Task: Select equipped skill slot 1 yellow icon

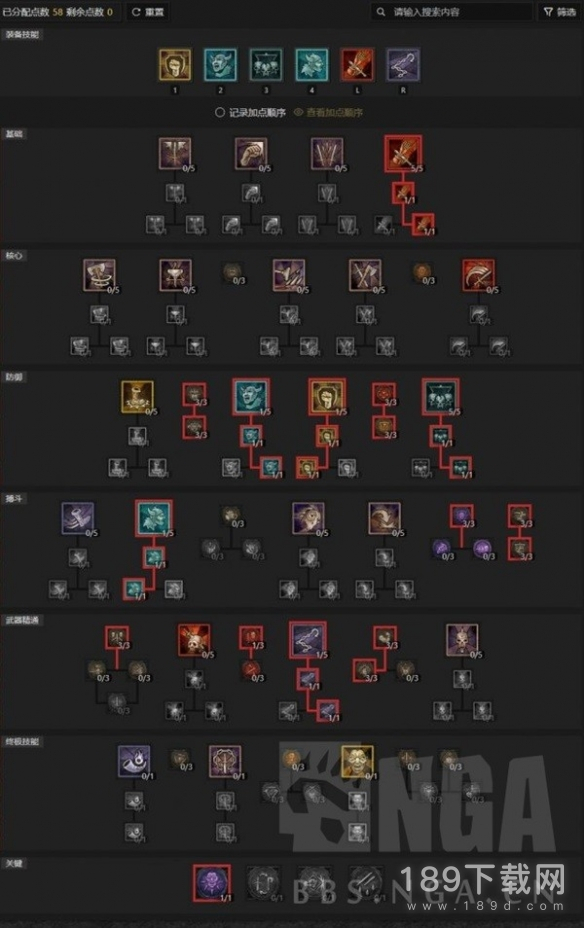Action: (x=175, y=65)
